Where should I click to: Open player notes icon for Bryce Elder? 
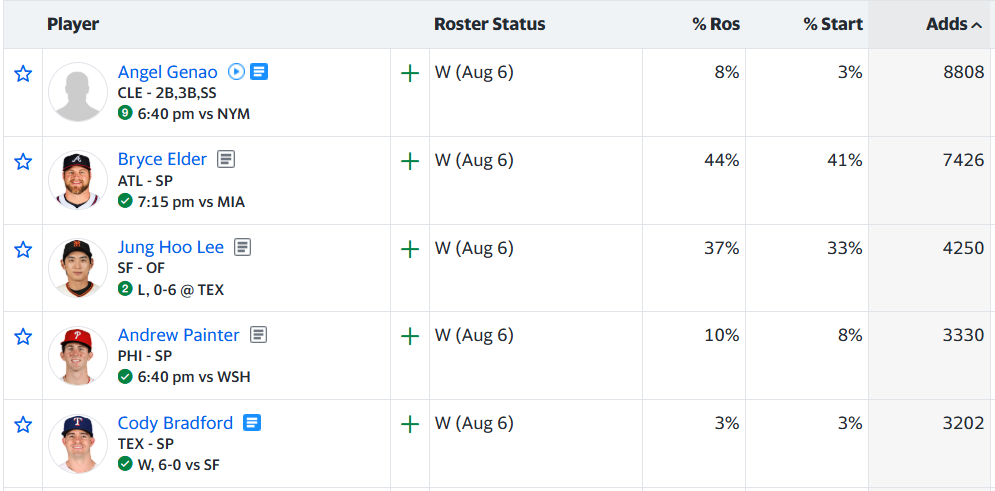[x=226, y=159]
